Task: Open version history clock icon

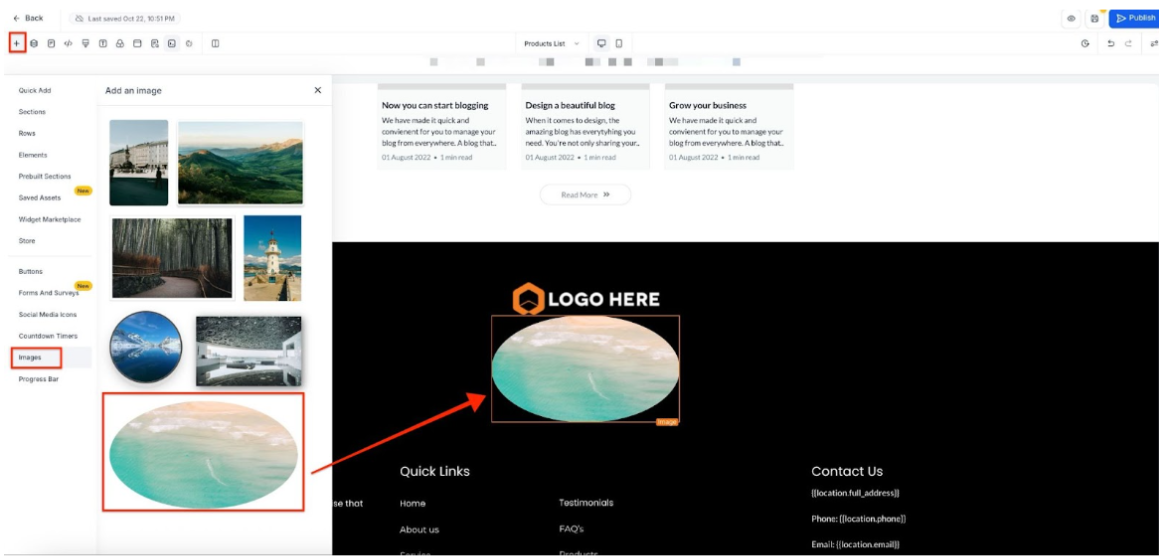Action: click(x=1085, y=44)
